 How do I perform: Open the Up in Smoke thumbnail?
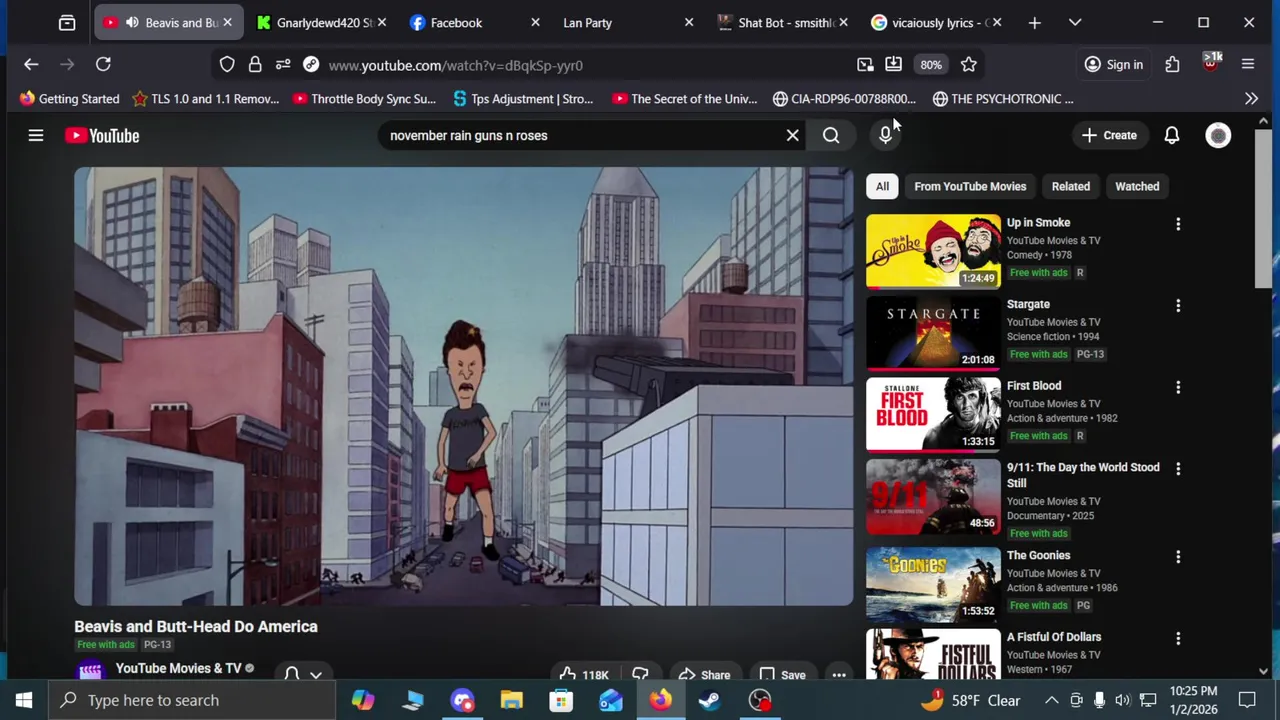click(933, 251)
